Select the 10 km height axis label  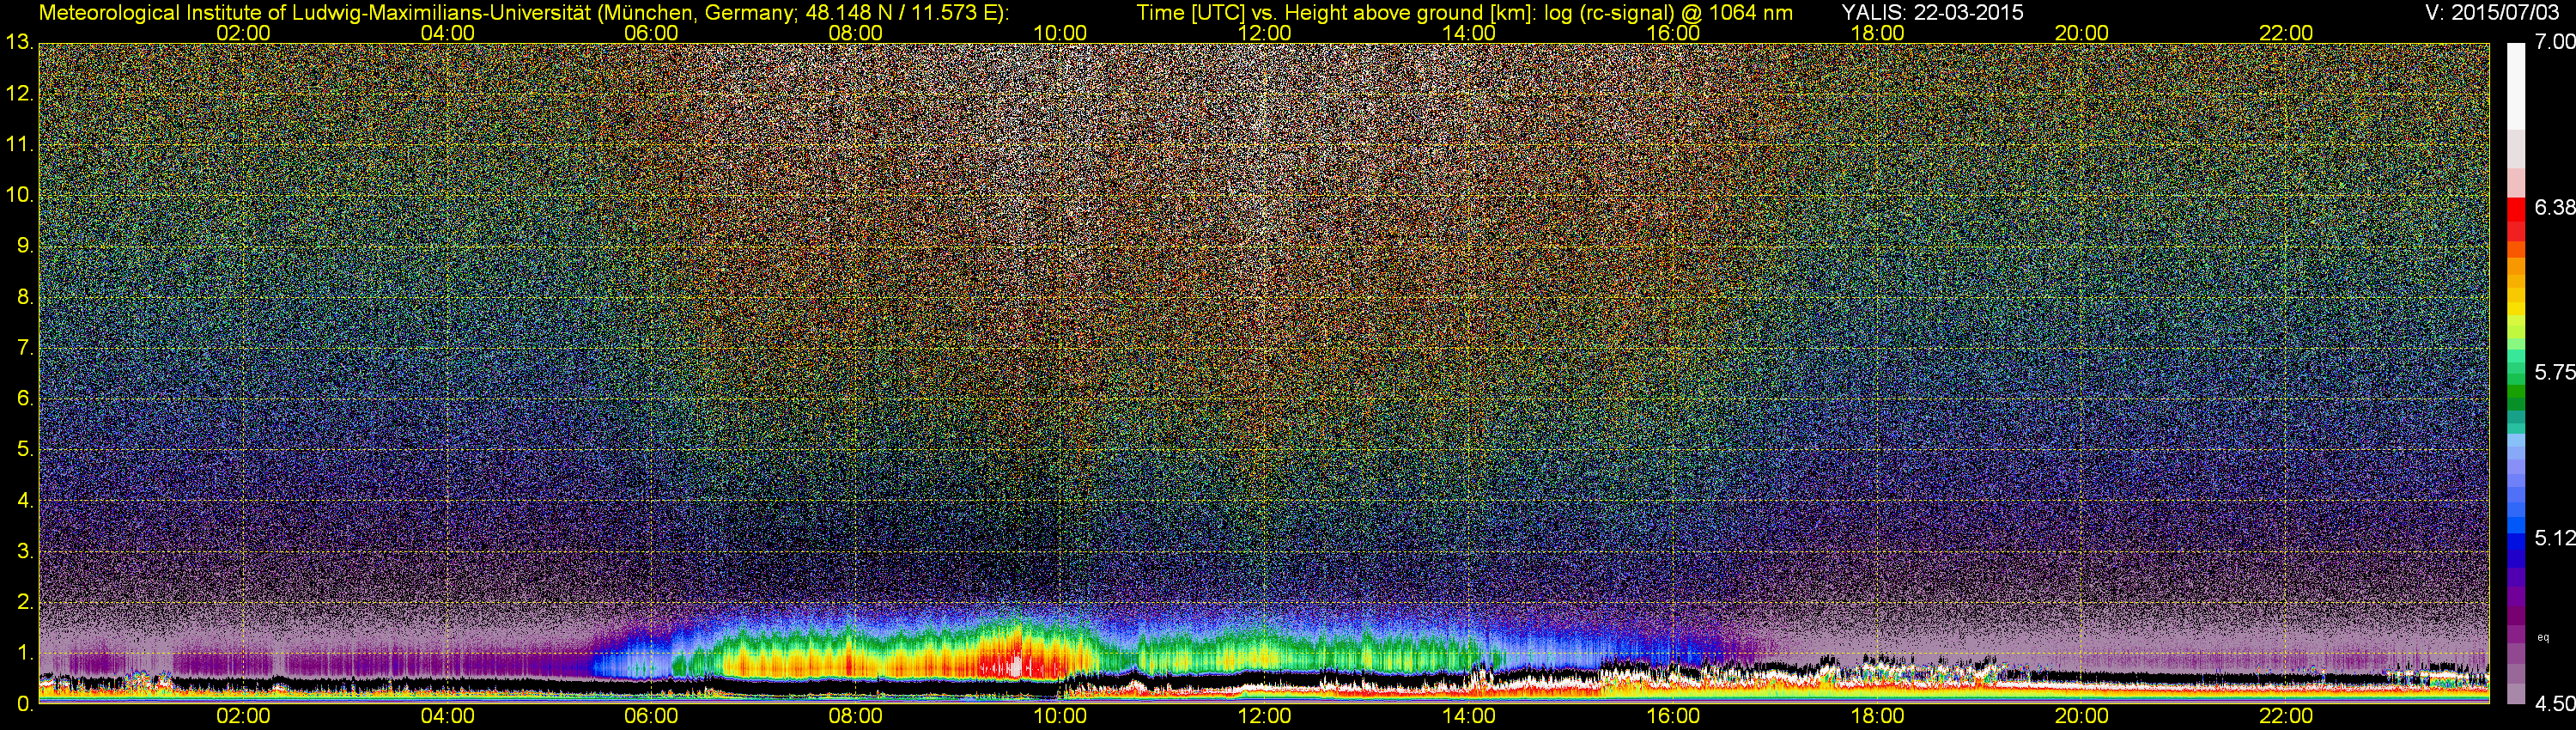18,195
